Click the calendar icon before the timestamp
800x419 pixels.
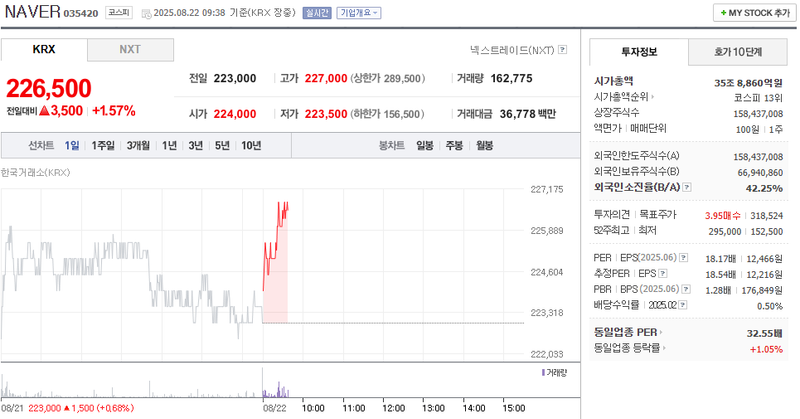tap(146, 13)
